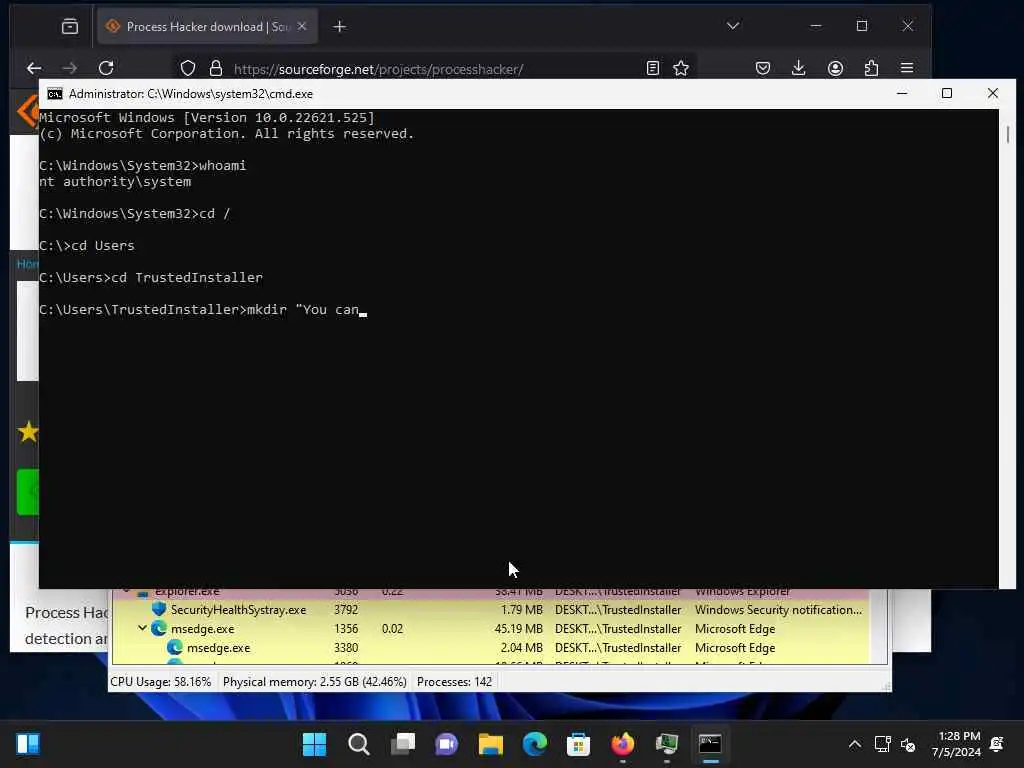This screenshot has height=768, width=1024.
Task: Reload the Firefox page
Action: (106, 68)
